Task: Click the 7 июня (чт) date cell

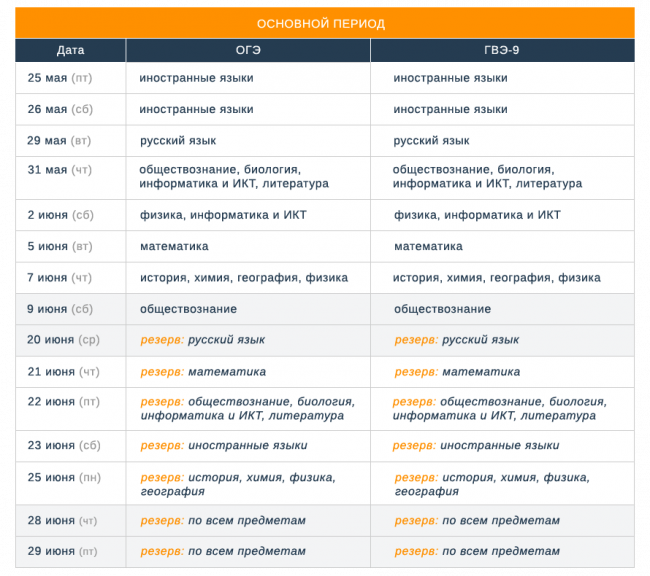Action: [59, 278]
